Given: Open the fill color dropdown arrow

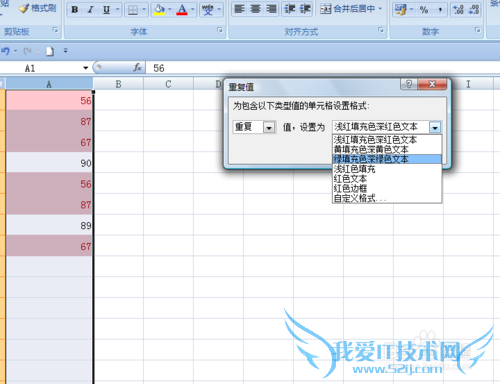Looking at the screenshot, I should coord(170,10).
